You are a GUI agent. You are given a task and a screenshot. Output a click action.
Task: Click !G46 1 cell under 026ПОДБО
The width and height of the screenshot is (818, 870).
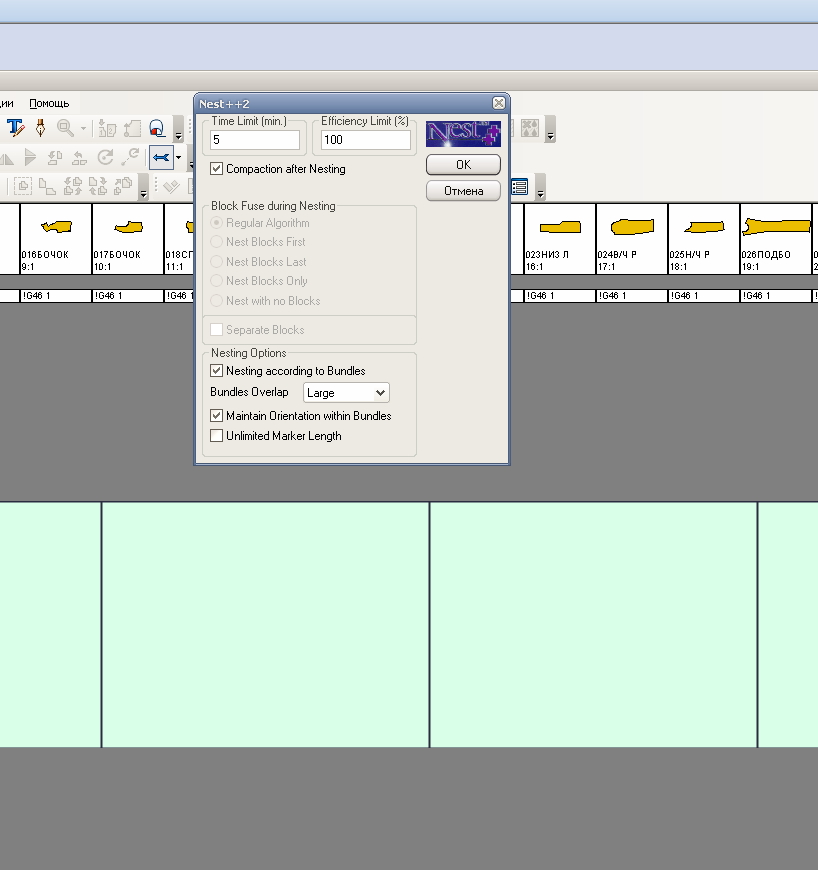(776, 296)
